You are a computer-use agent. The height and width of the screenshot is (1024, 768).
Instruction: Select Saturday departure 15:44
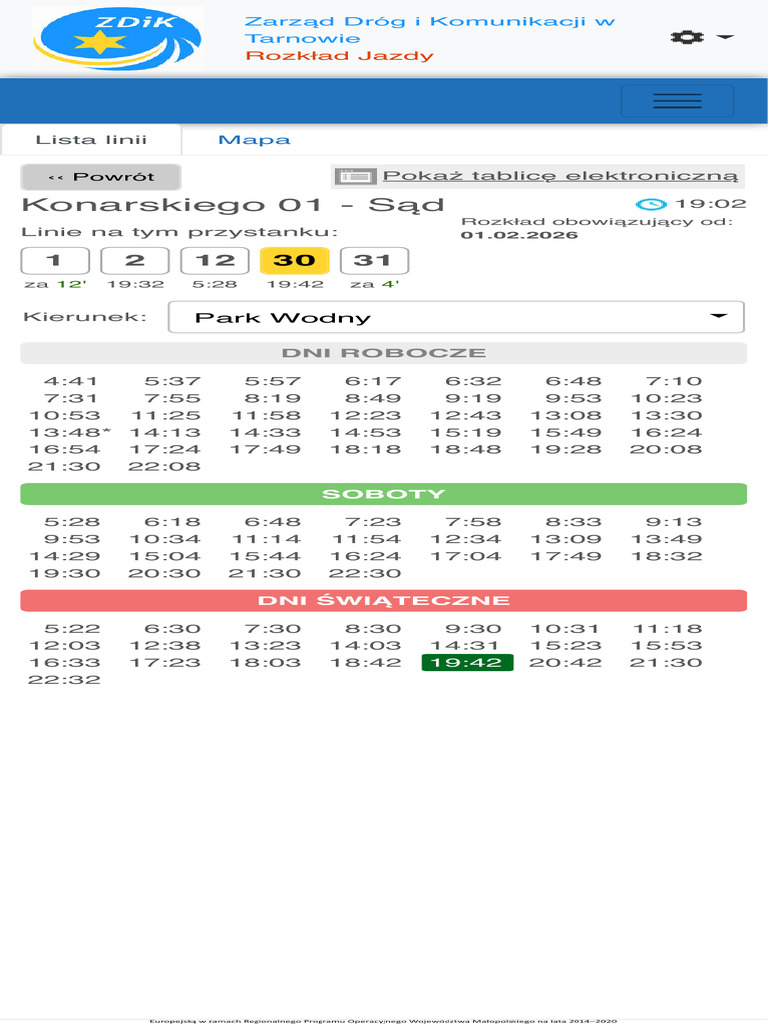coord(264,556)
